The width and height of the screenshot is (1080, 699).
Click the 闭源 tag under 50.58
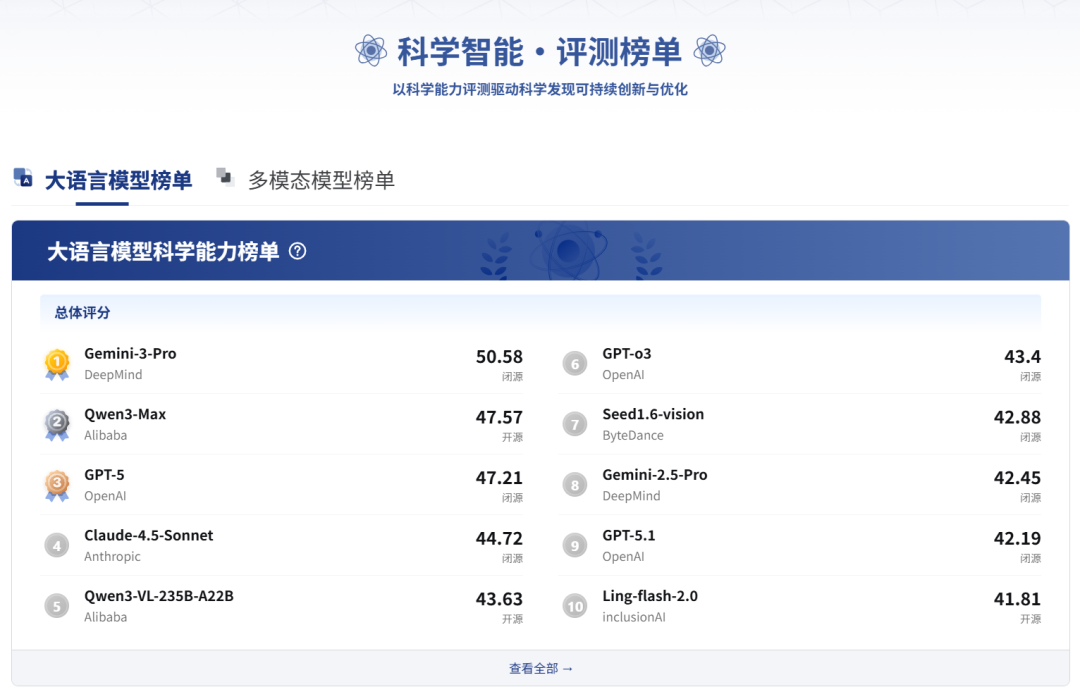pos(512,377)
